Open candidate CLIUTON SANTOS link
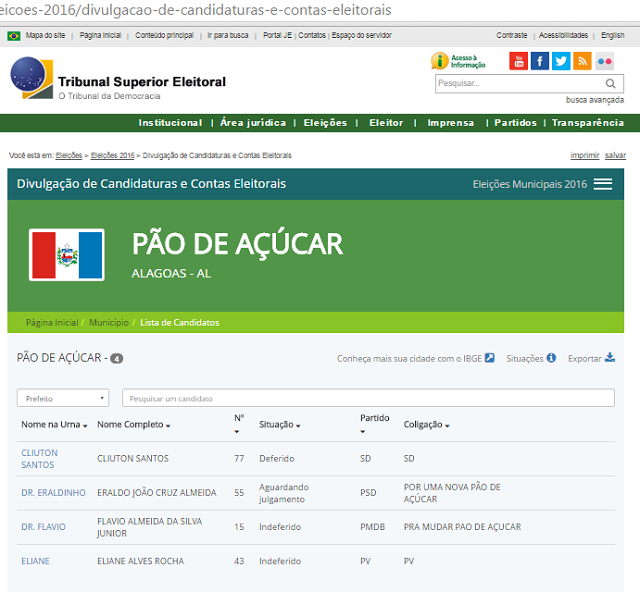 click(39, 458)
